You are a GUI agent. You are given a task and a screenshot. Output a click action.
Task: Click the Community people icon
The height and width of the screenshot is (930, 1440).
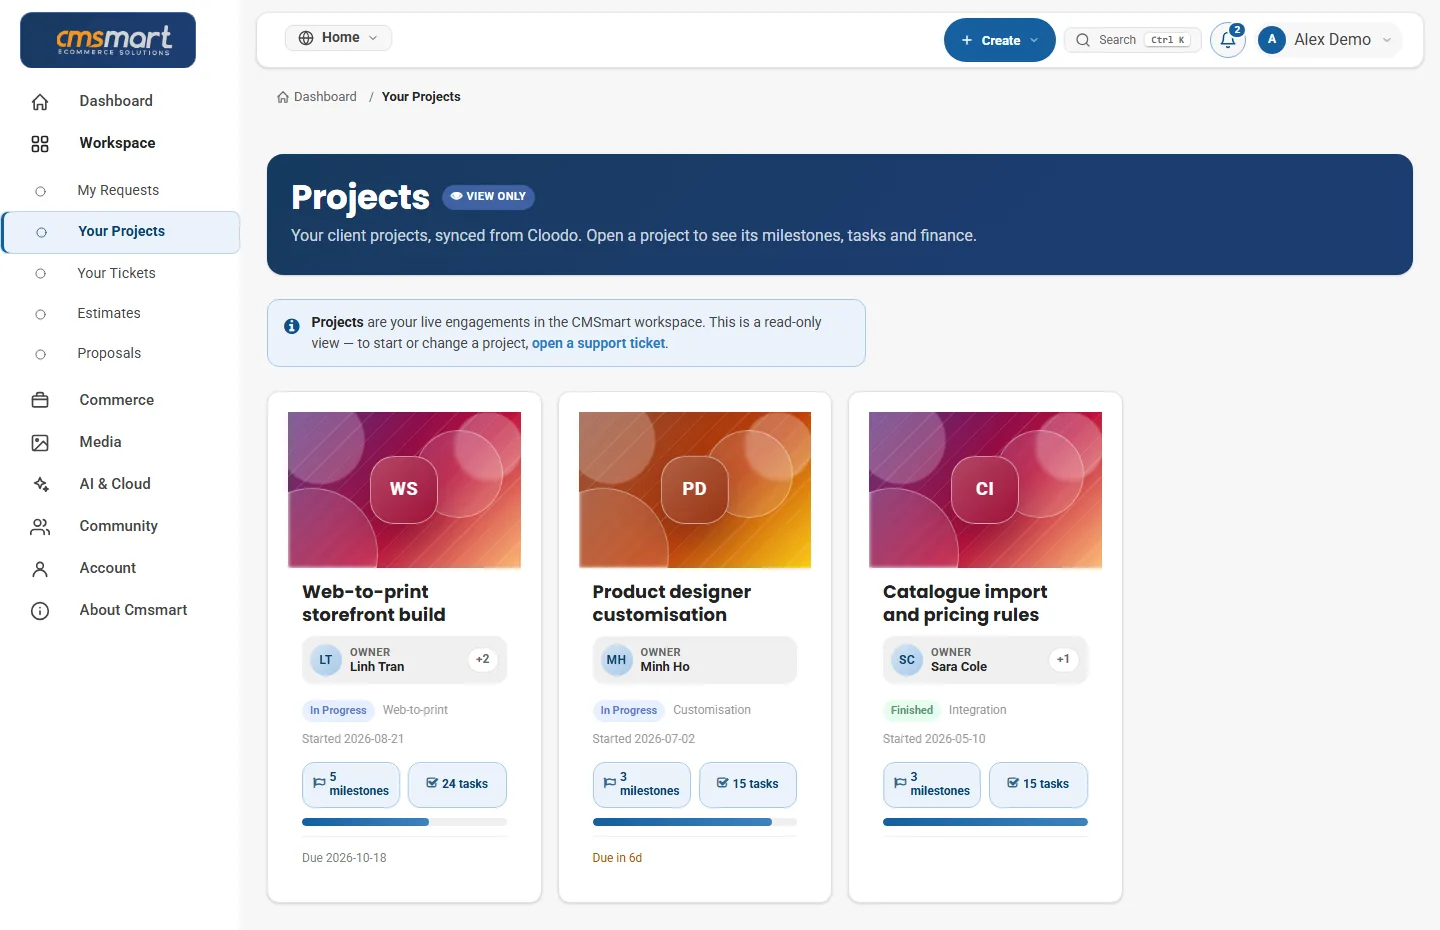(40, 526)
